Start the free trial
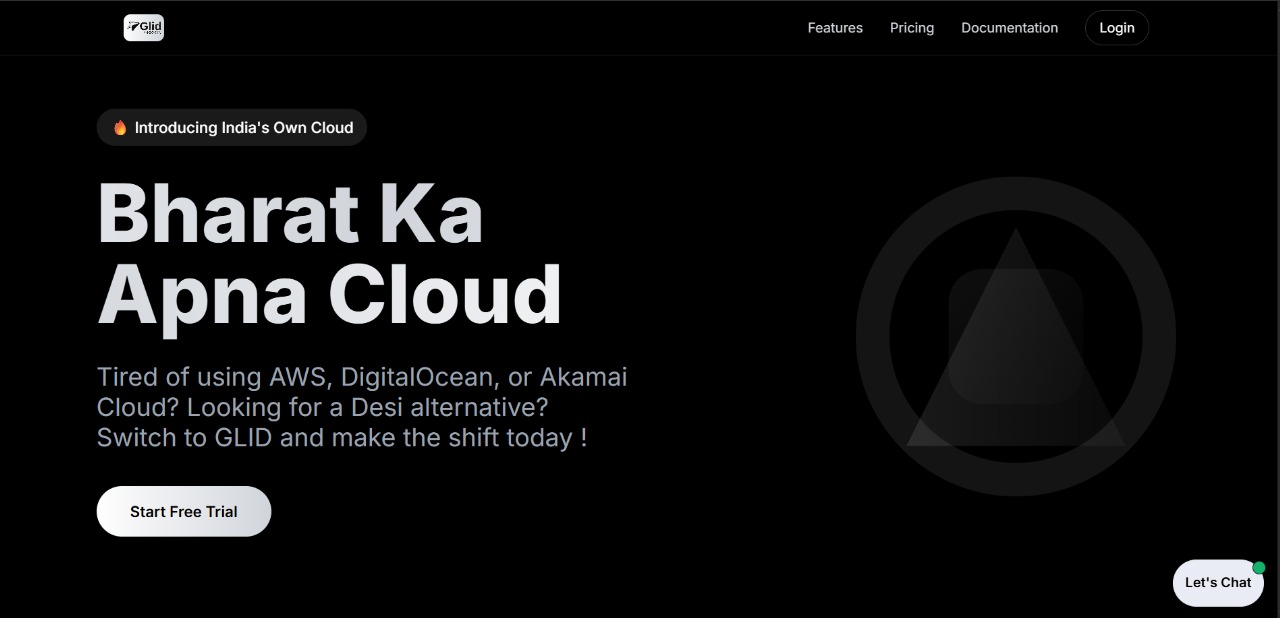The image size is (1280, 618). click(184, 511)
